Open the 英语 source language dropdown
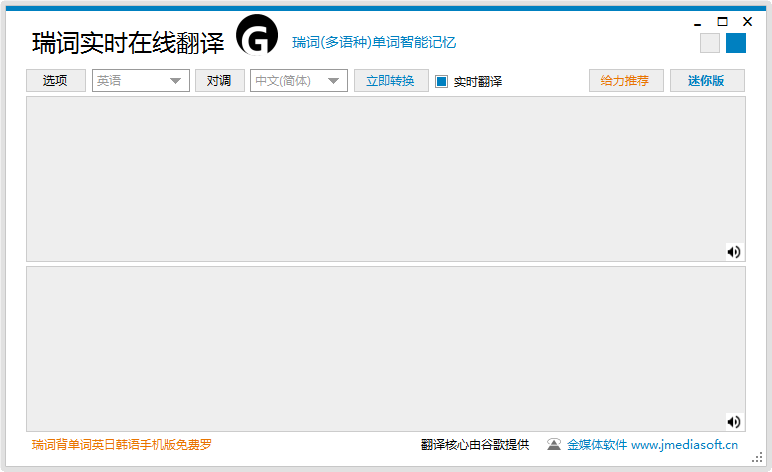 coord(141,80)
